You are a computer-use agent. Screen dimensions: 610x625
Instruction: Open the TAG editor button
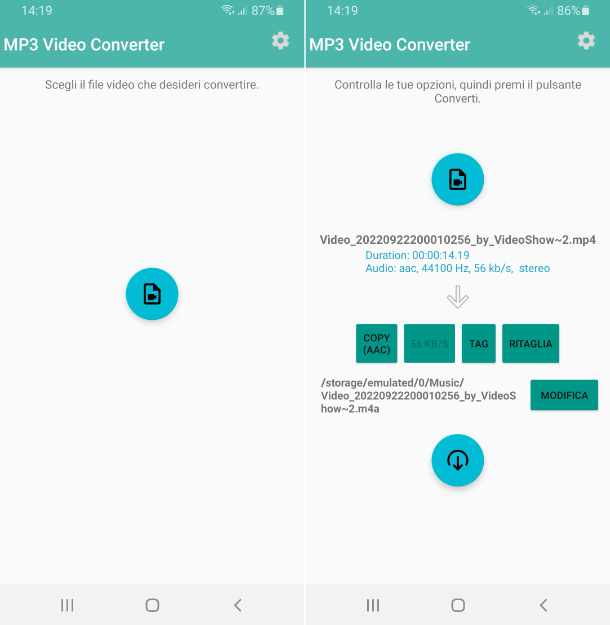[478, 344]
